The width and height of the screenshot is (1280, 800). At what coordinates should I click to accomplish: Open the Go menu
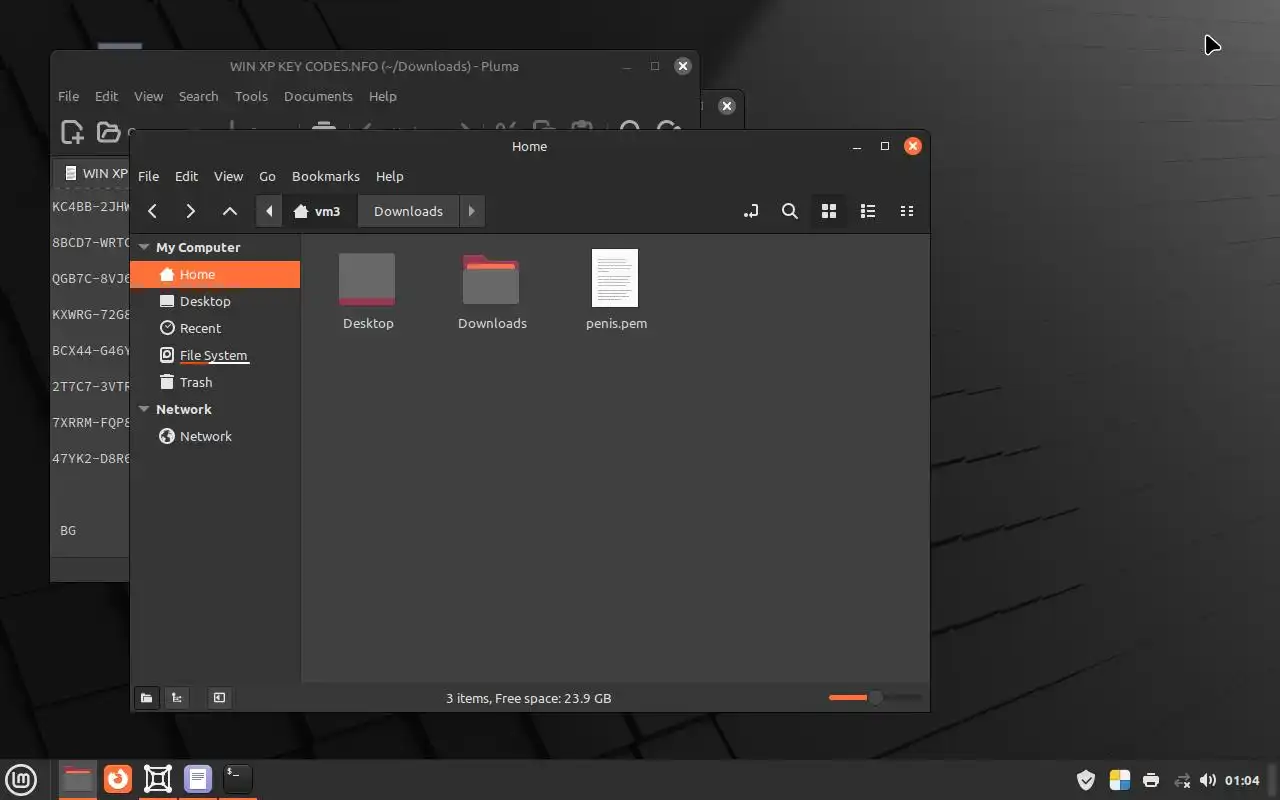click(267, 176)
